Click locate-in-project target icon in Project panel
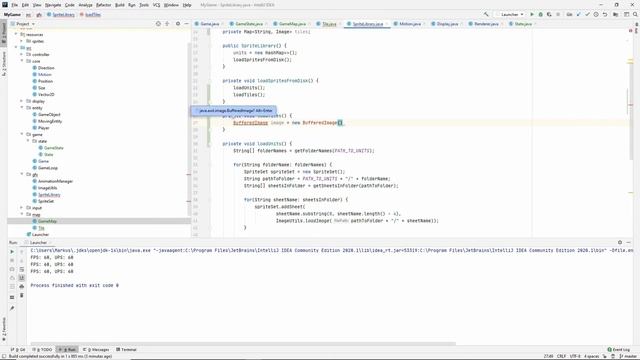Screen dimensions: 640x360 coord(158,24)
